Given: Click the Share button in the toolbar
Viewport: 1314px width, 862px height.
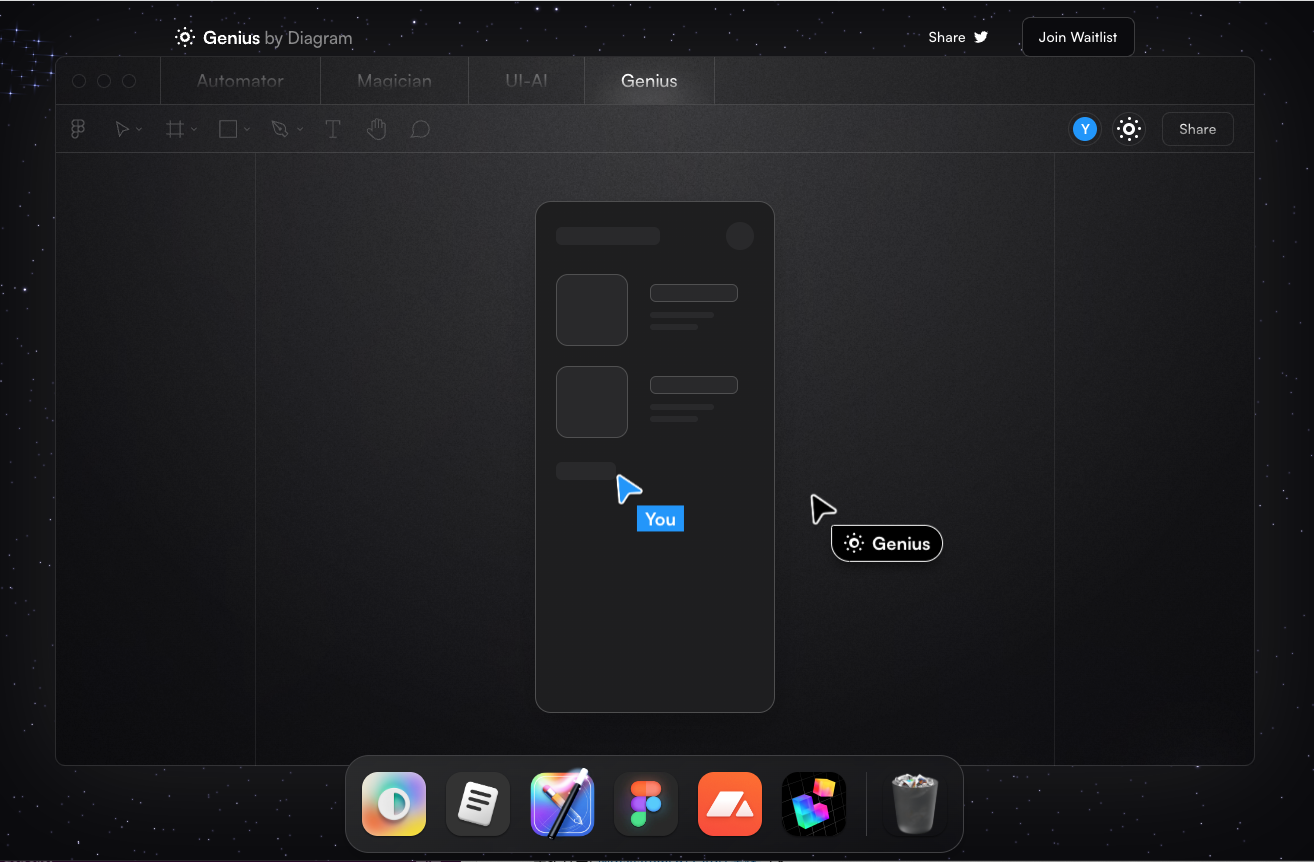Looking at the screenshot, I should pyautogui.click(x=1197, y=129).
